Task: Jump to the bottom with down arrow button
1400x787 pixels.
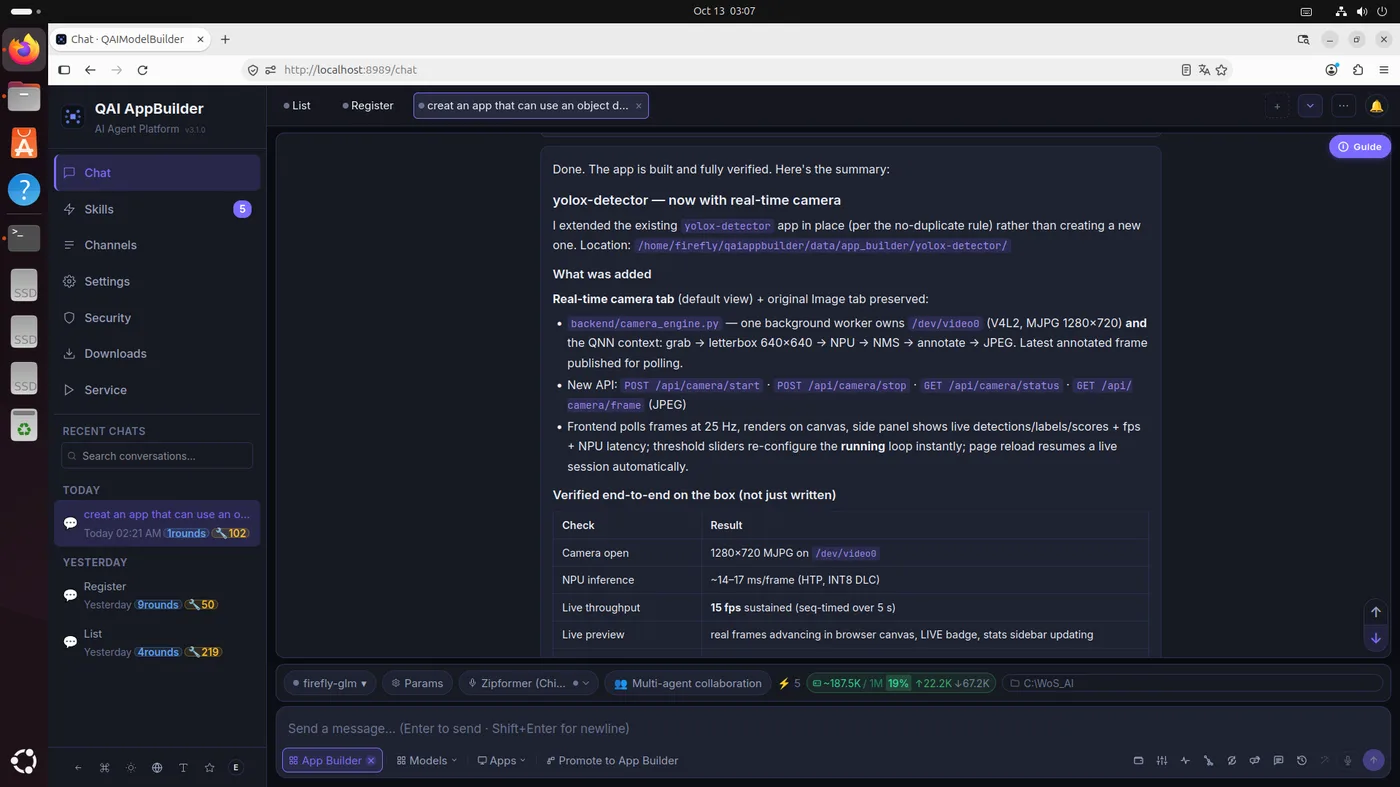Action: tap(1376, 638)
